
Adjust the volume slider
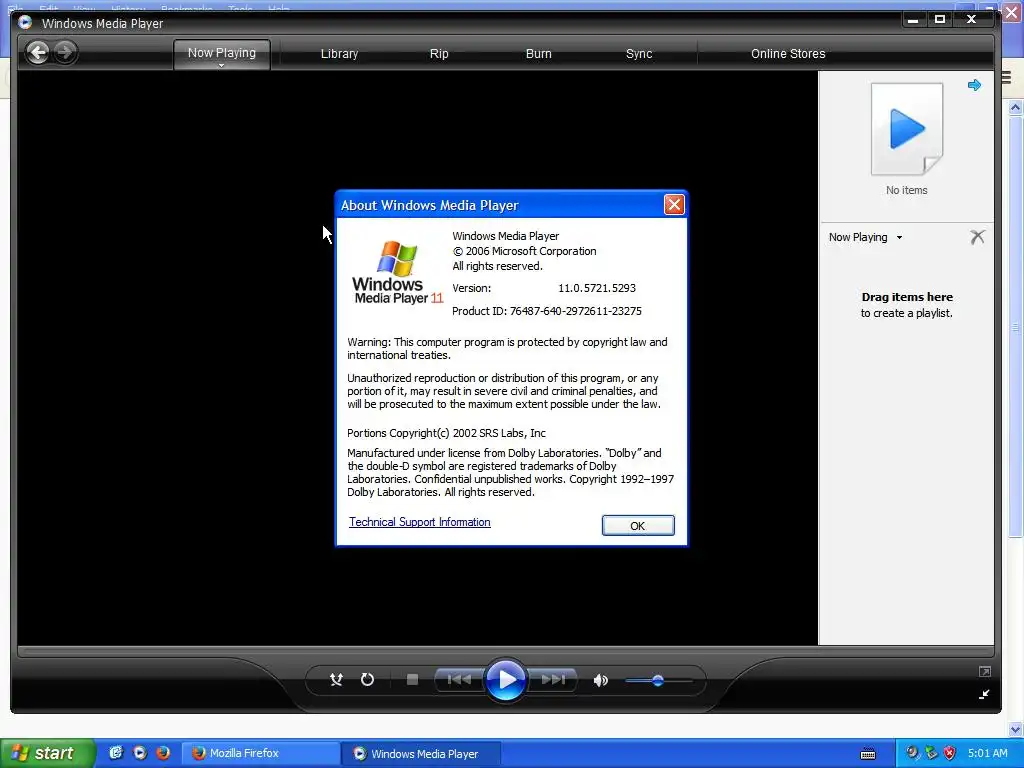click(658, 680)
